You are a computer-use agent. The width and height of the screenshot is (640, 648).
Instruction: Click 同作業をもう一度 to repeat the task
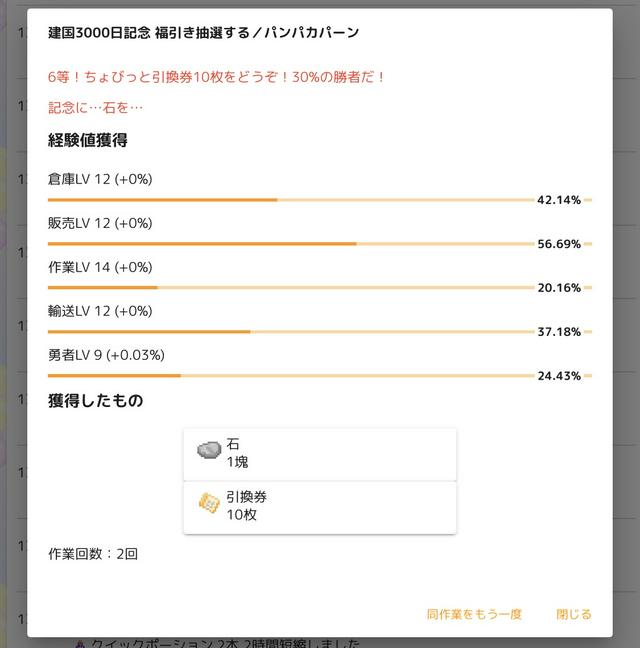(x=474, y=614)
